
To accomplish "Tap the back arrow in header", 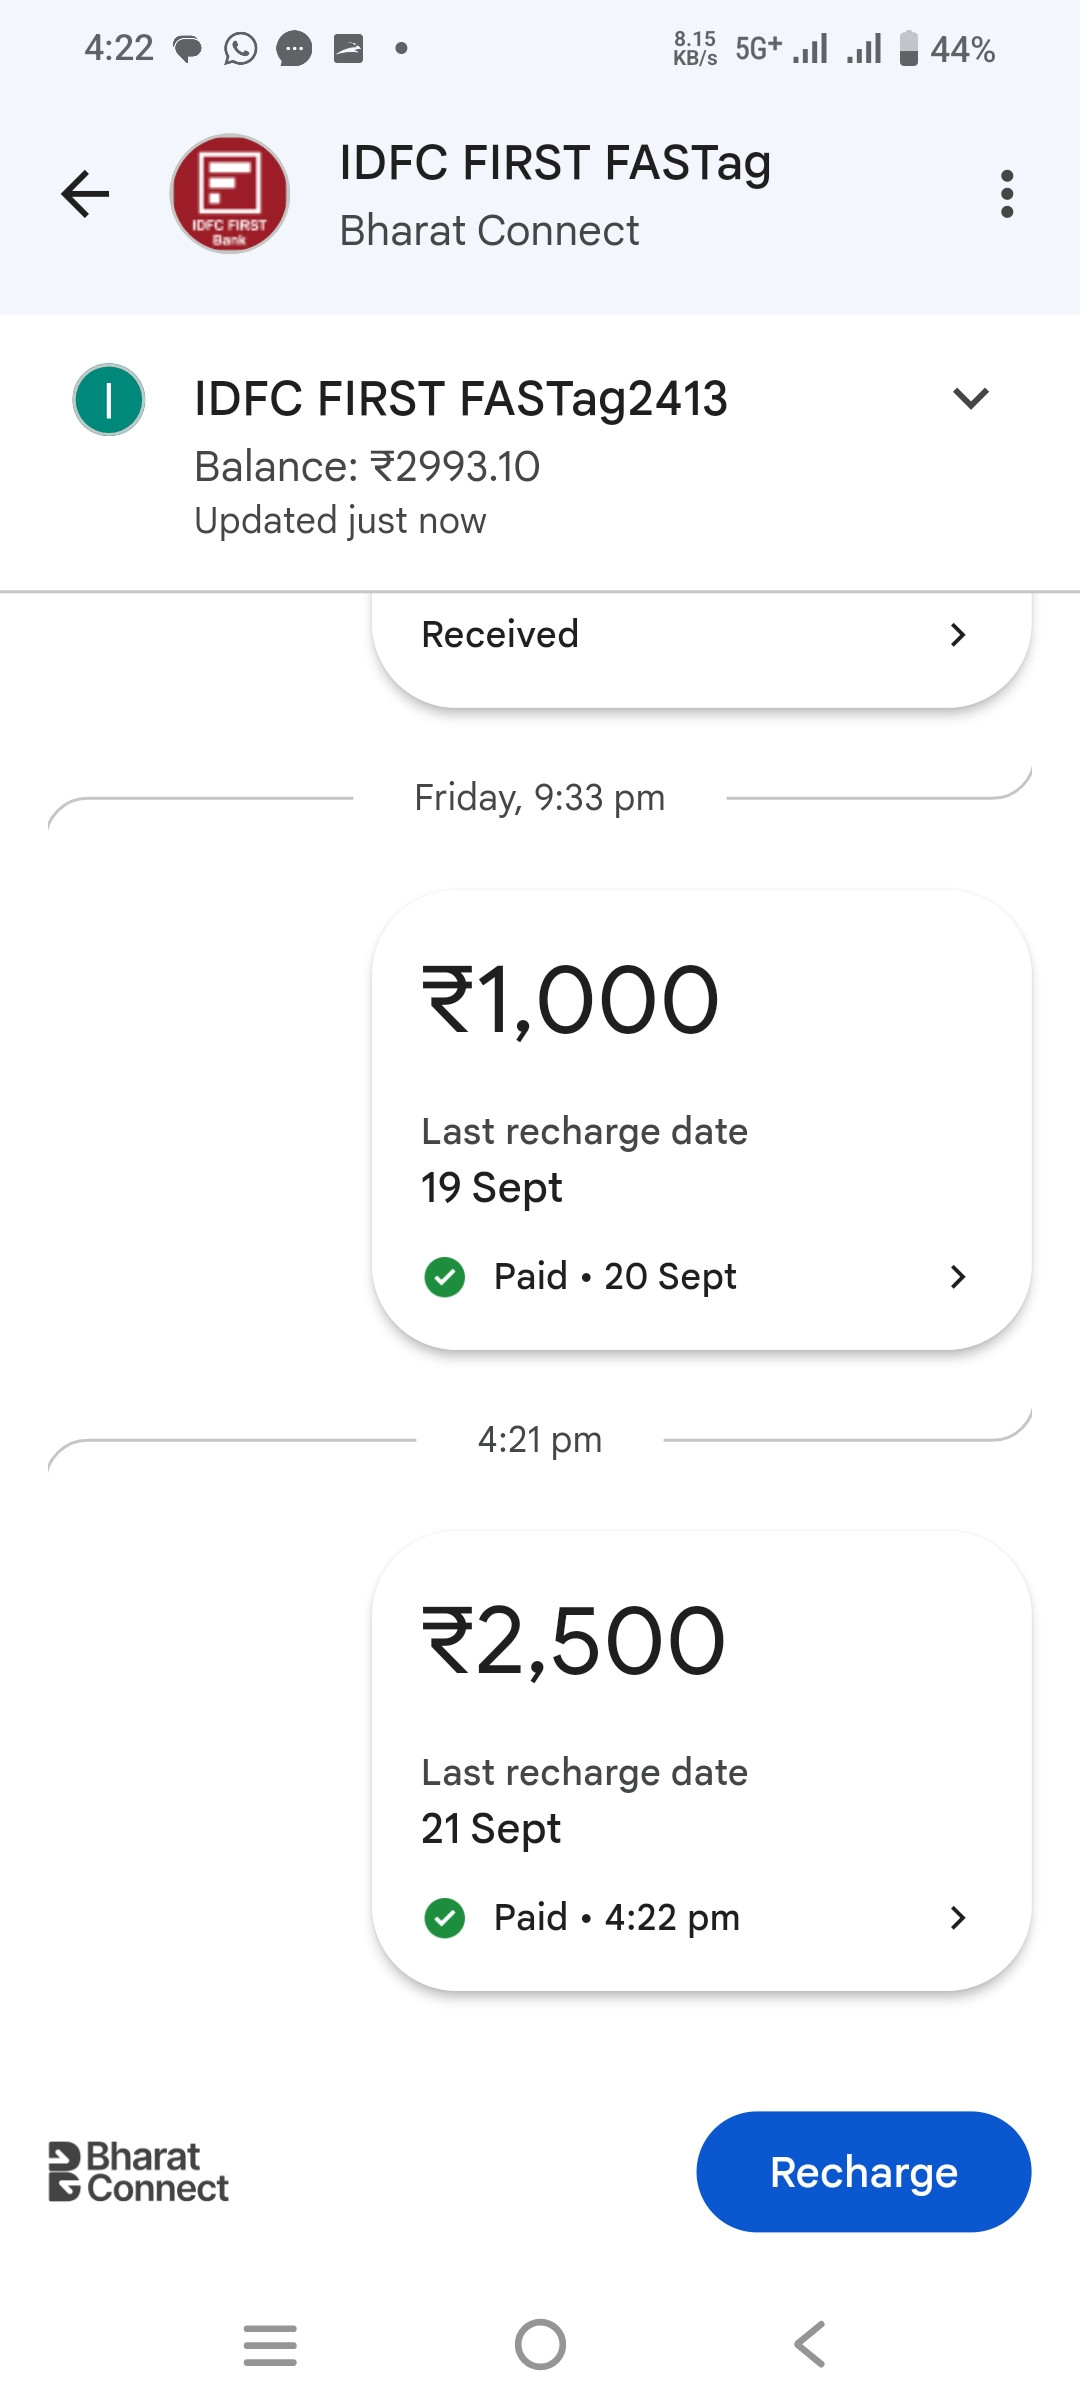I will coord(85,194).
